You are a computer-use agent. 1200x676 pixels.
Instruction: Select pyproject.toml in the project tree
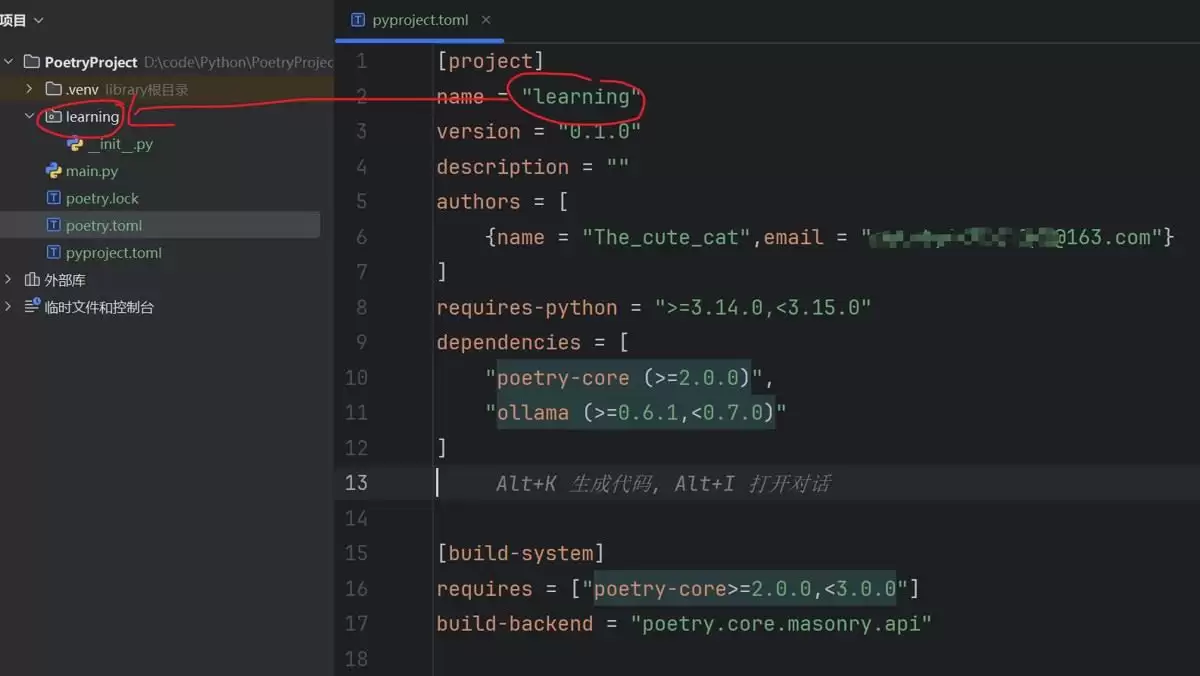[x=114, y=253]
